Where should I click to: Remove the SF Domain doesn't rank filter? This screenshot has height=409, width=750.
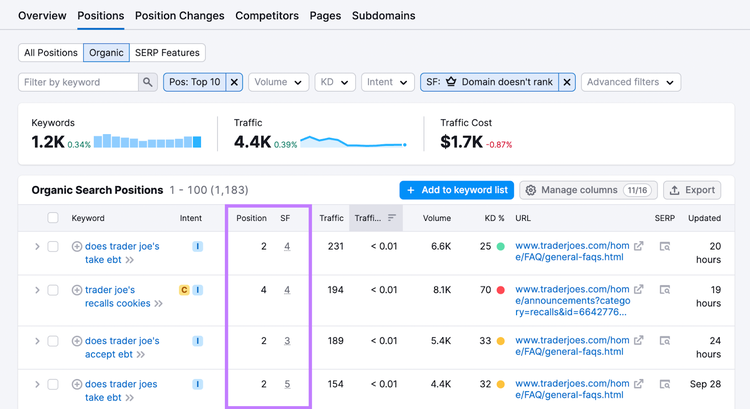click(x=567, y=82)
